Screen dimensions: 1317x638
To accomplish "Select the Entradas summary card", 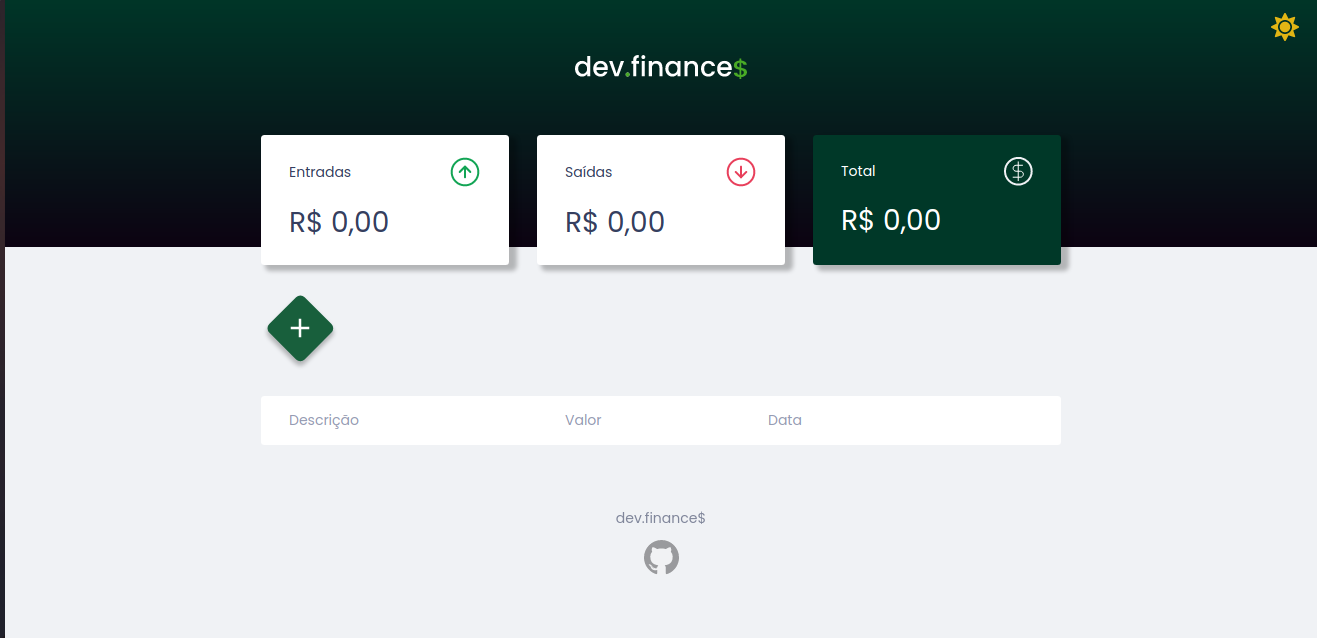I will tap(385, 200).
